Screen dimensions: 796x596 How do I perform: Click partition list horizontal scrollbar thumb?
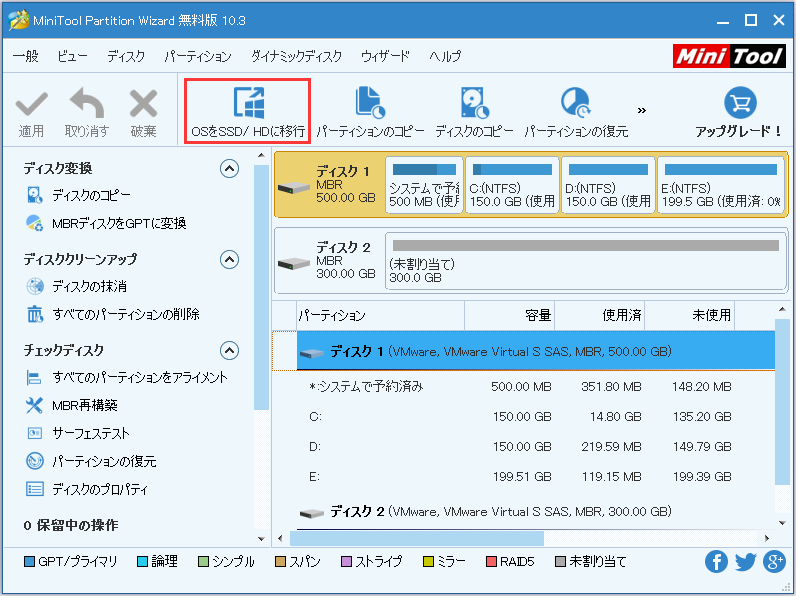pyautogui.click(x=417, y=538)
